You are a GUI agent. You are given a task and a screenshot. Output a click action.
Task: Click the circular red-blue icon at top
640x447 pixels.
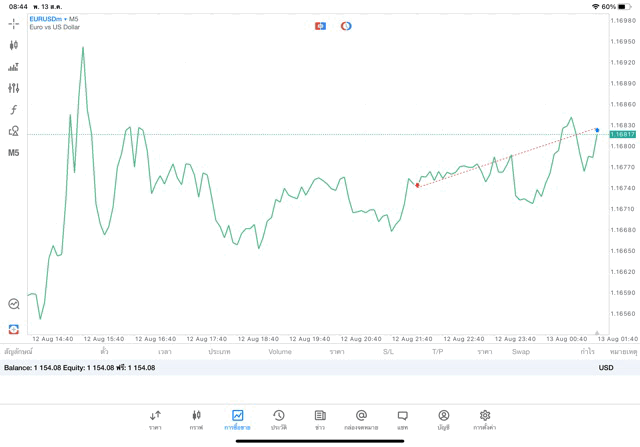coord(346,26)
